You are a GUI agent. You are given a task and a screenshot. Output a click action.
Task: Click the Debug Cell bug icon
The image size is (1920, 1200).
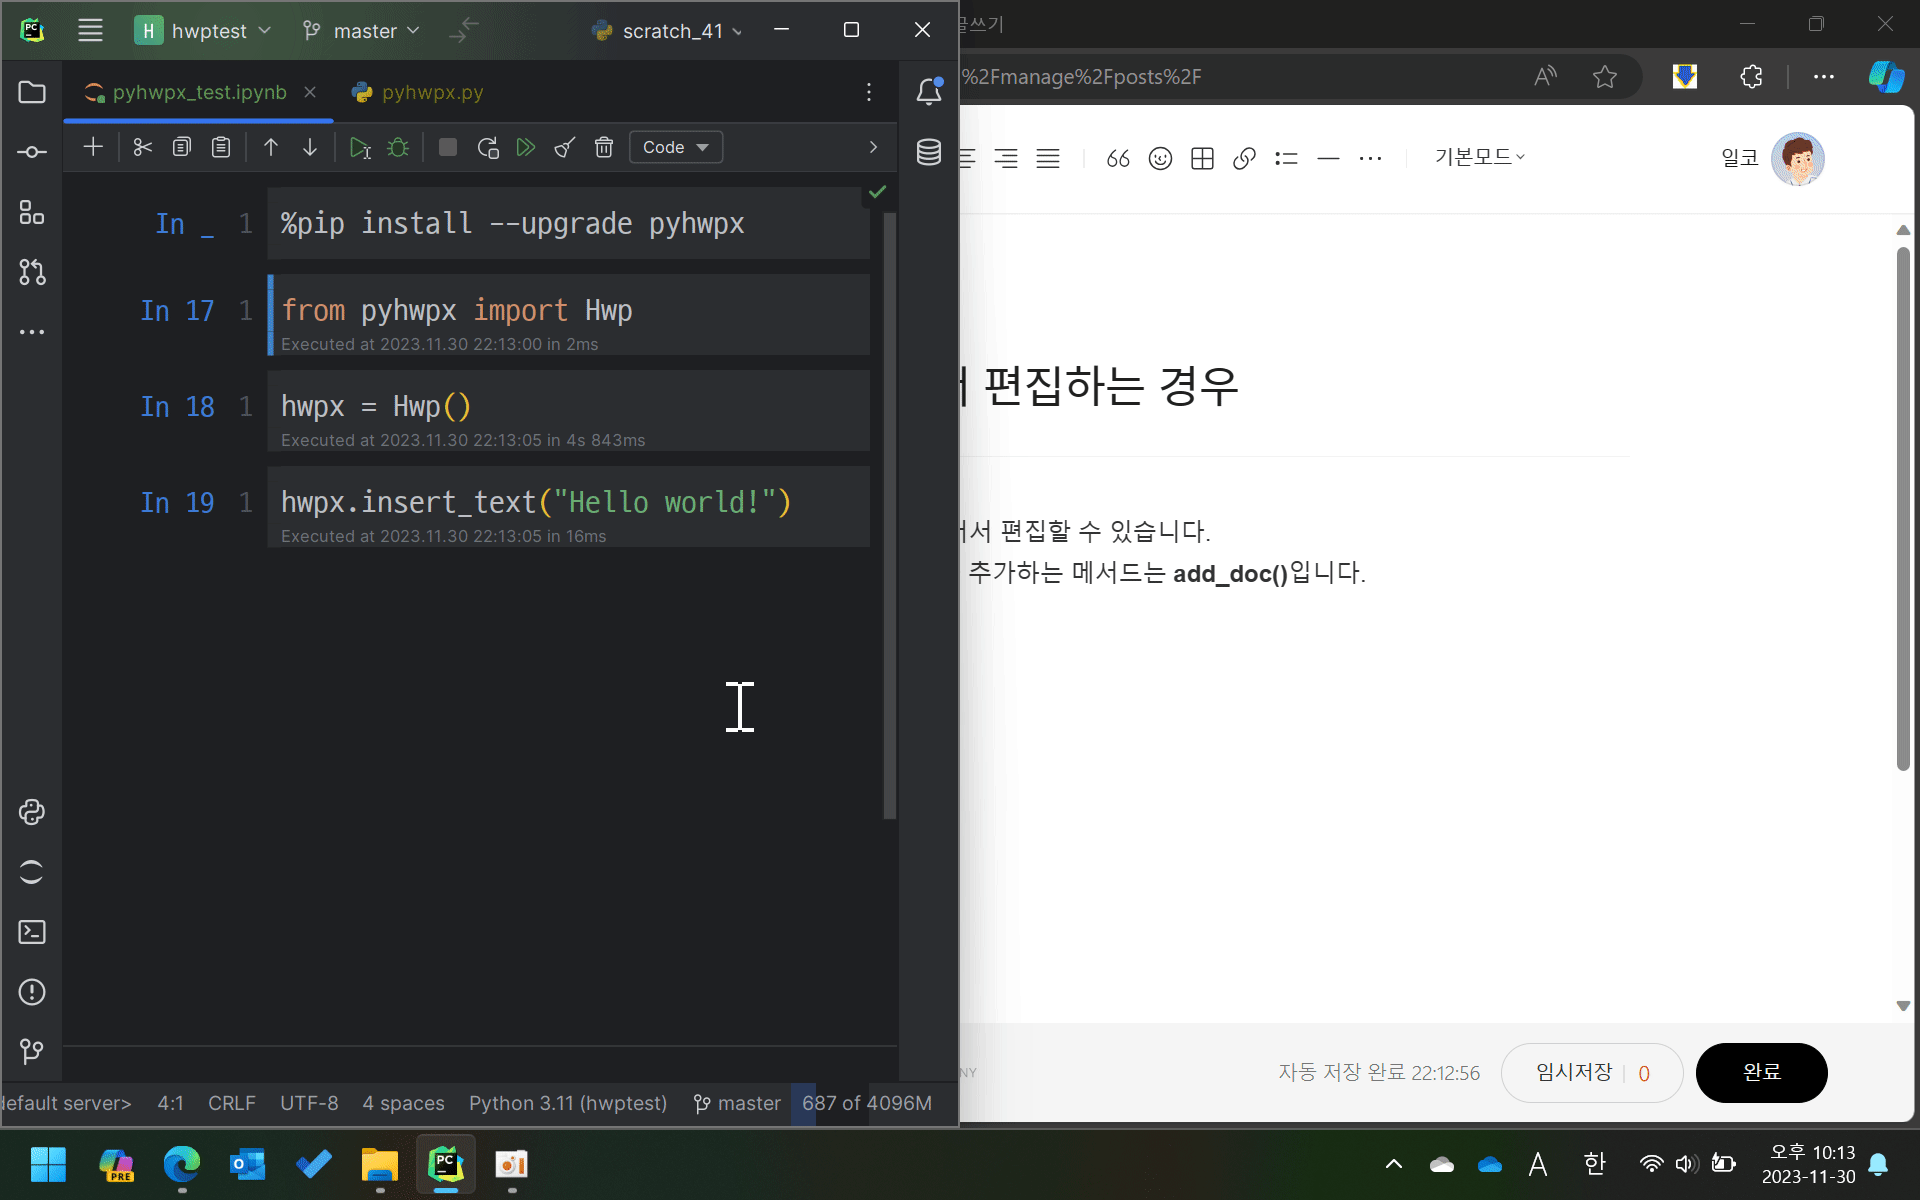[x=398, y=148]
